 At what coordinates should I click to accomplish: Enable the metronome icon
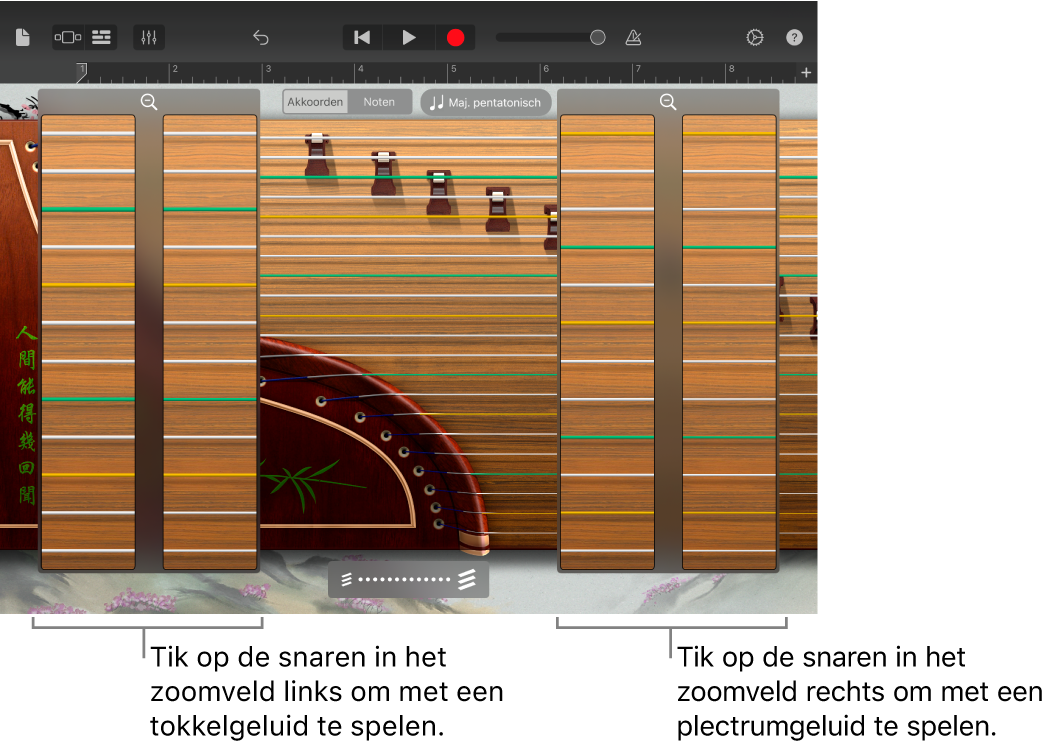click(633, 37)
